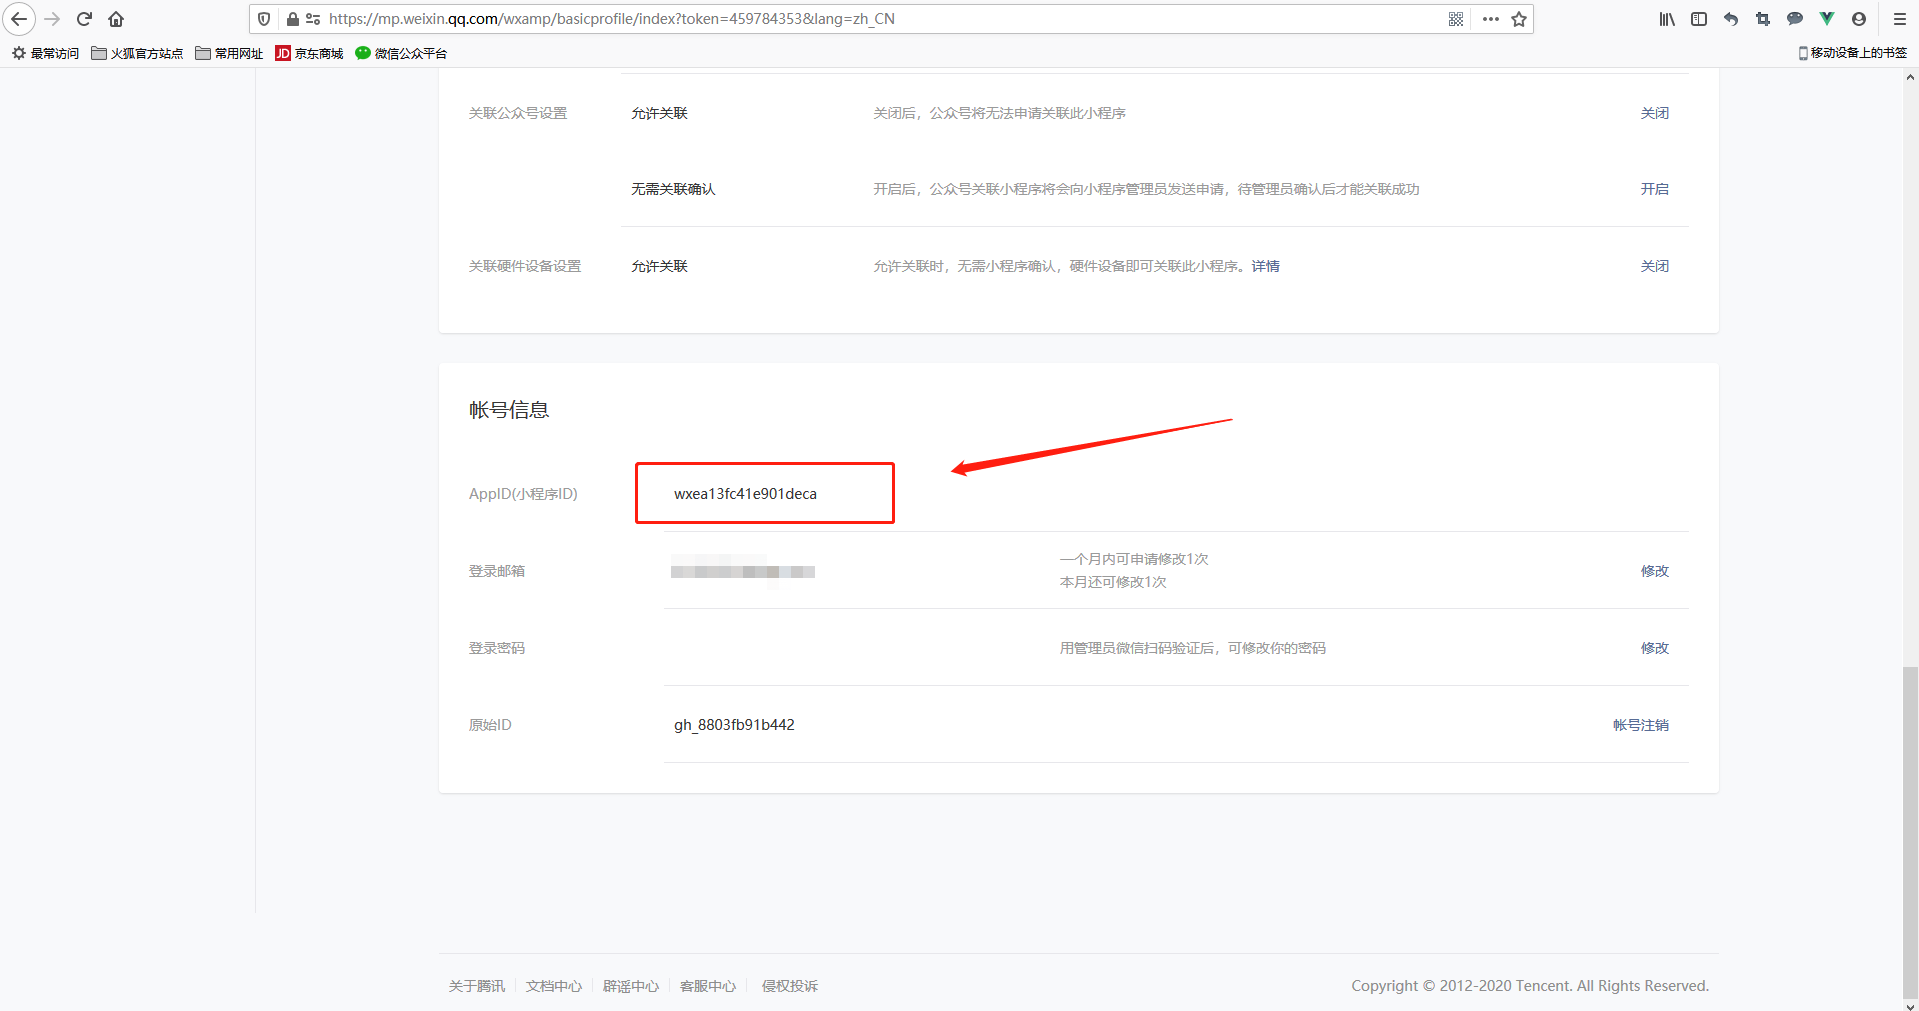Open the 京东商城 bookmark
Image resolution: width=1919 pixels, height=1011 pixels.
[309, 53]
